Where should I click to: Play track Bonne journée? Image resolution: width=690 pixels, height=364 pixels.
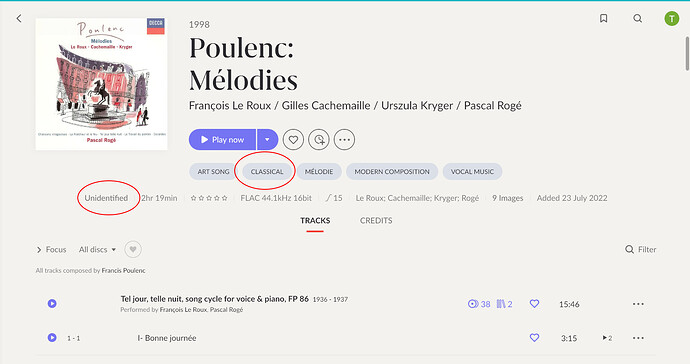pos(52,338)
